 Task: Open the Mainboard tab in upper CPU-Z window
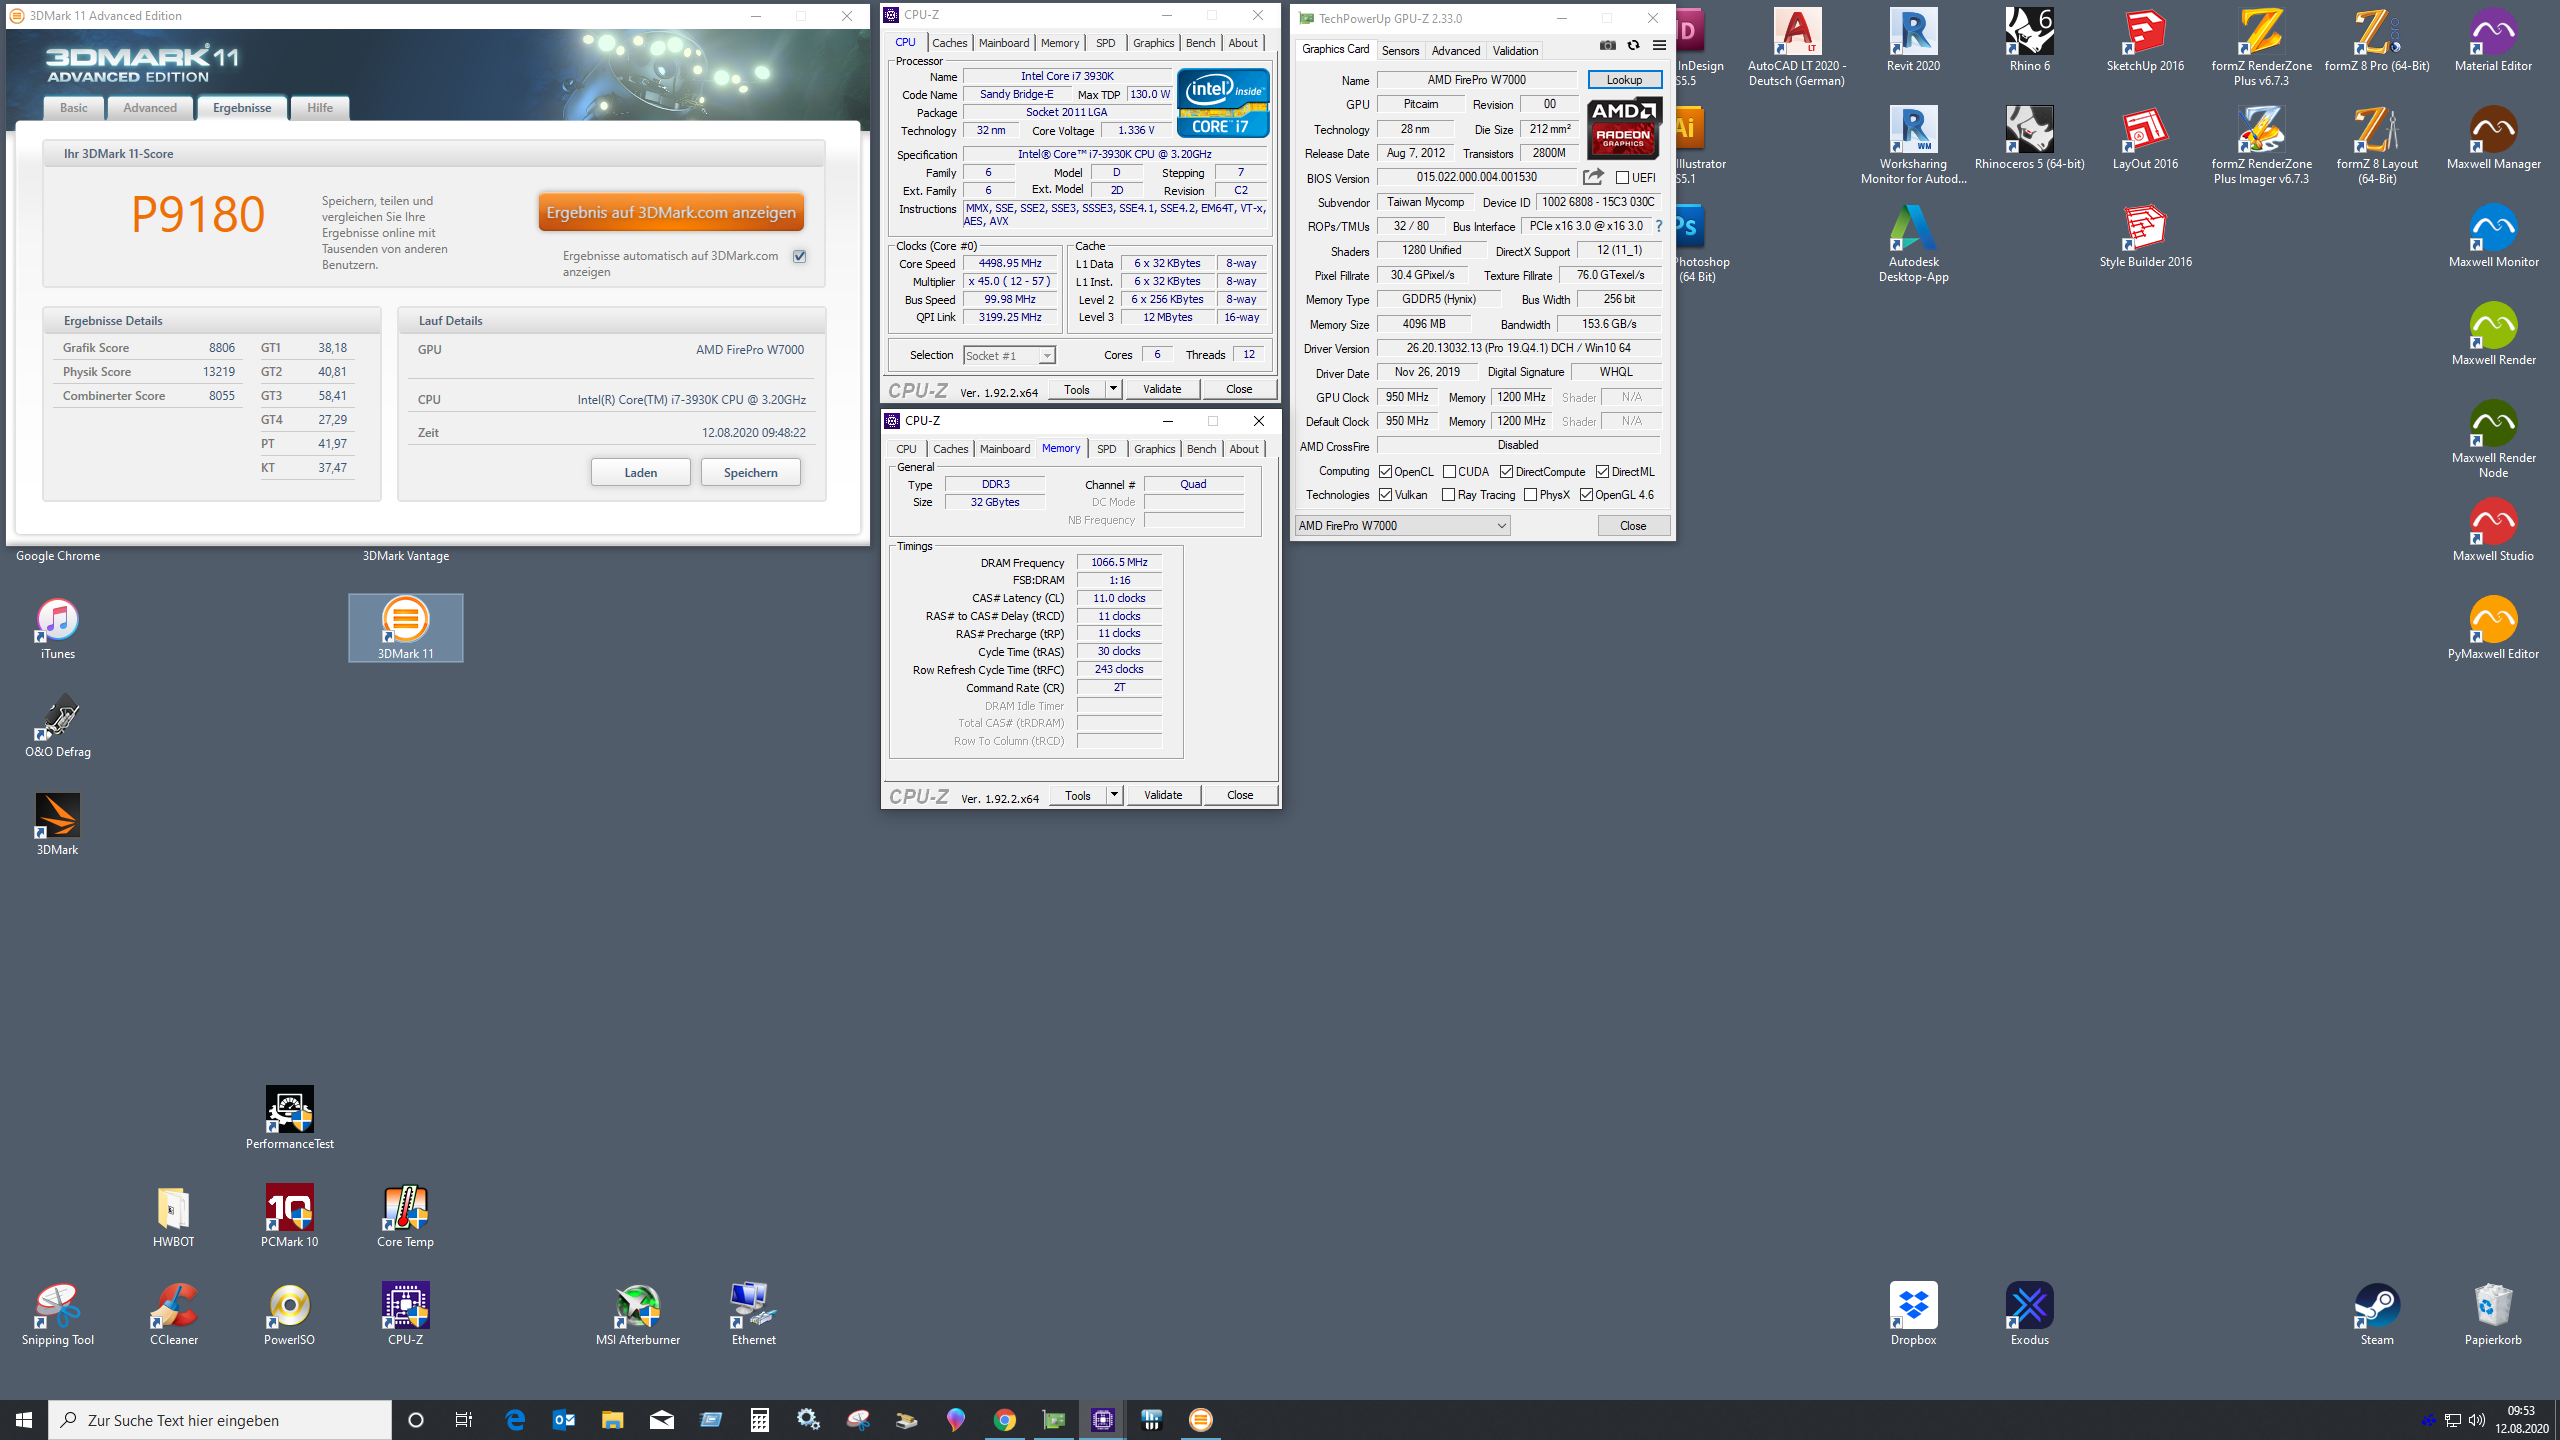coord(1003,42)
